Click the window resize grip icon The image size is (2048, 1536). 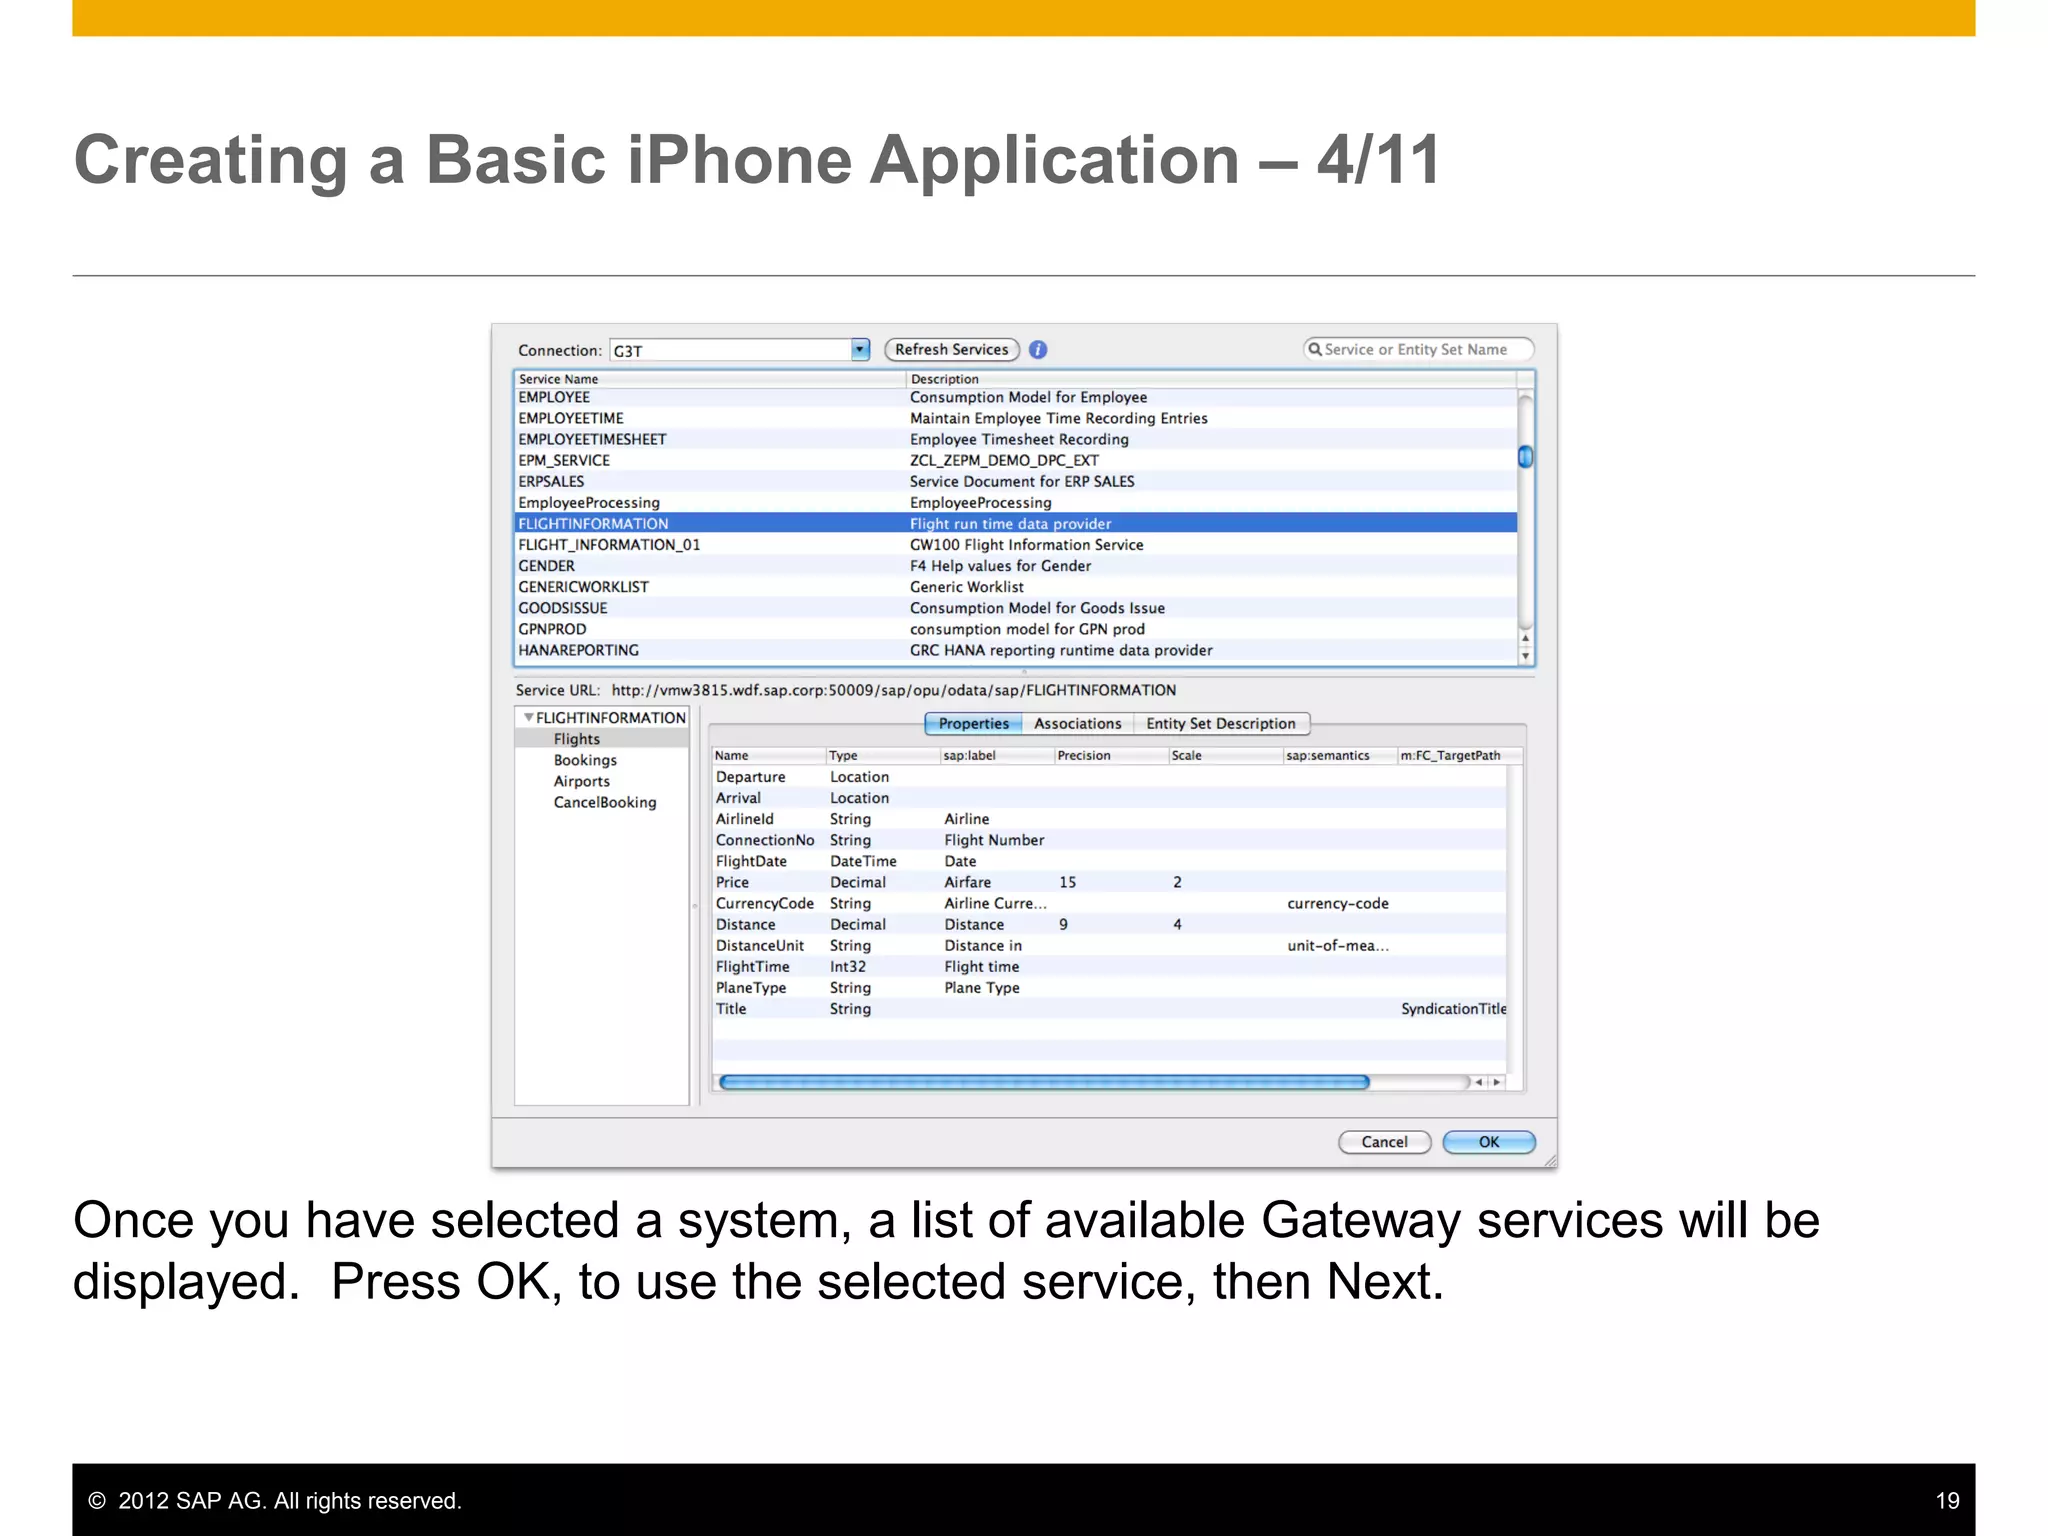1550,1161
